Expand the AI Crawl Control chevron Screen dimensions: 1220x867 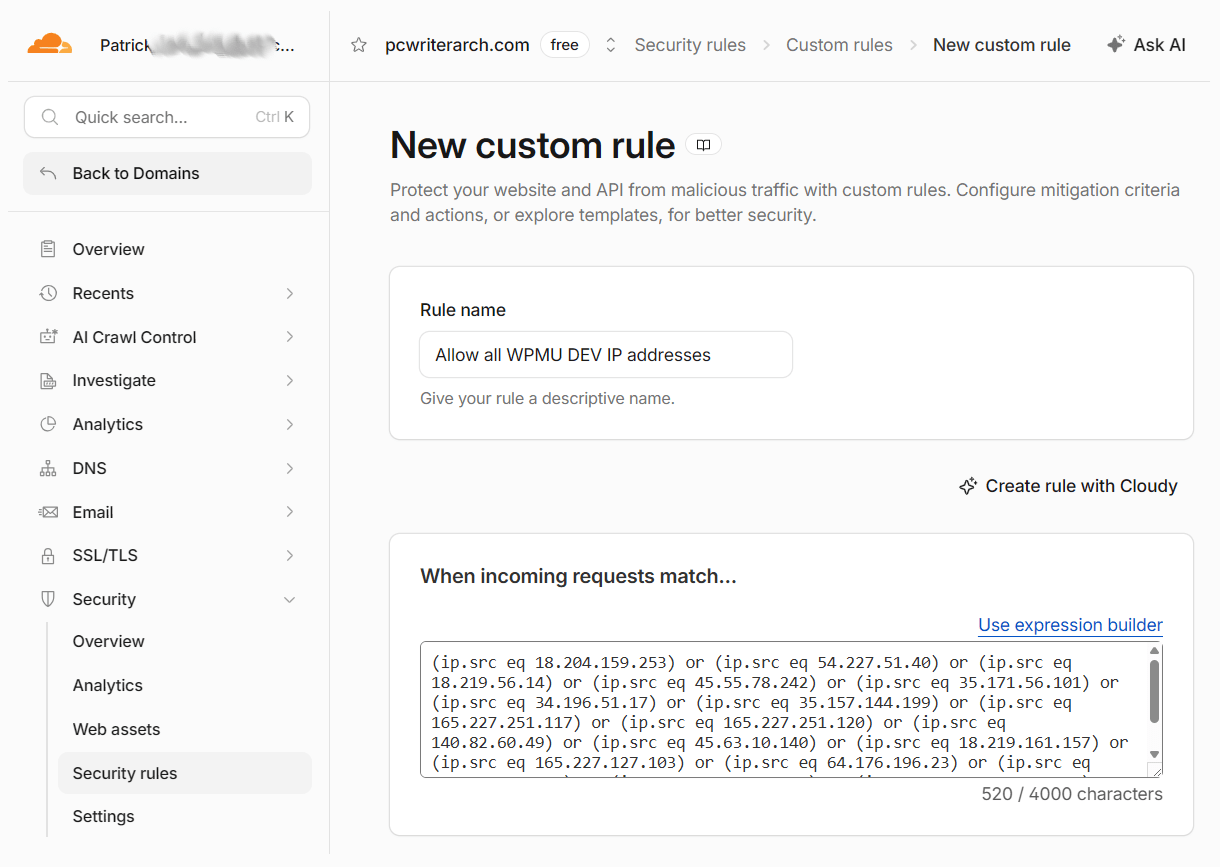[x=290, y=337]
